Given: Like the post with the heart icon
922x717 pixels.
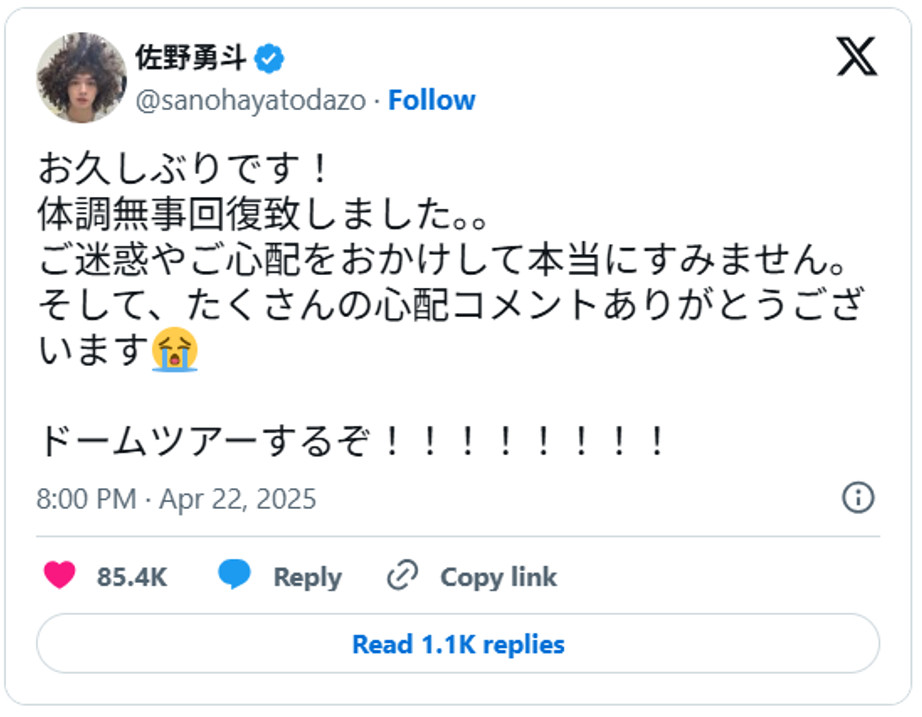Looking at the screenshot, I should coord(60,576).
